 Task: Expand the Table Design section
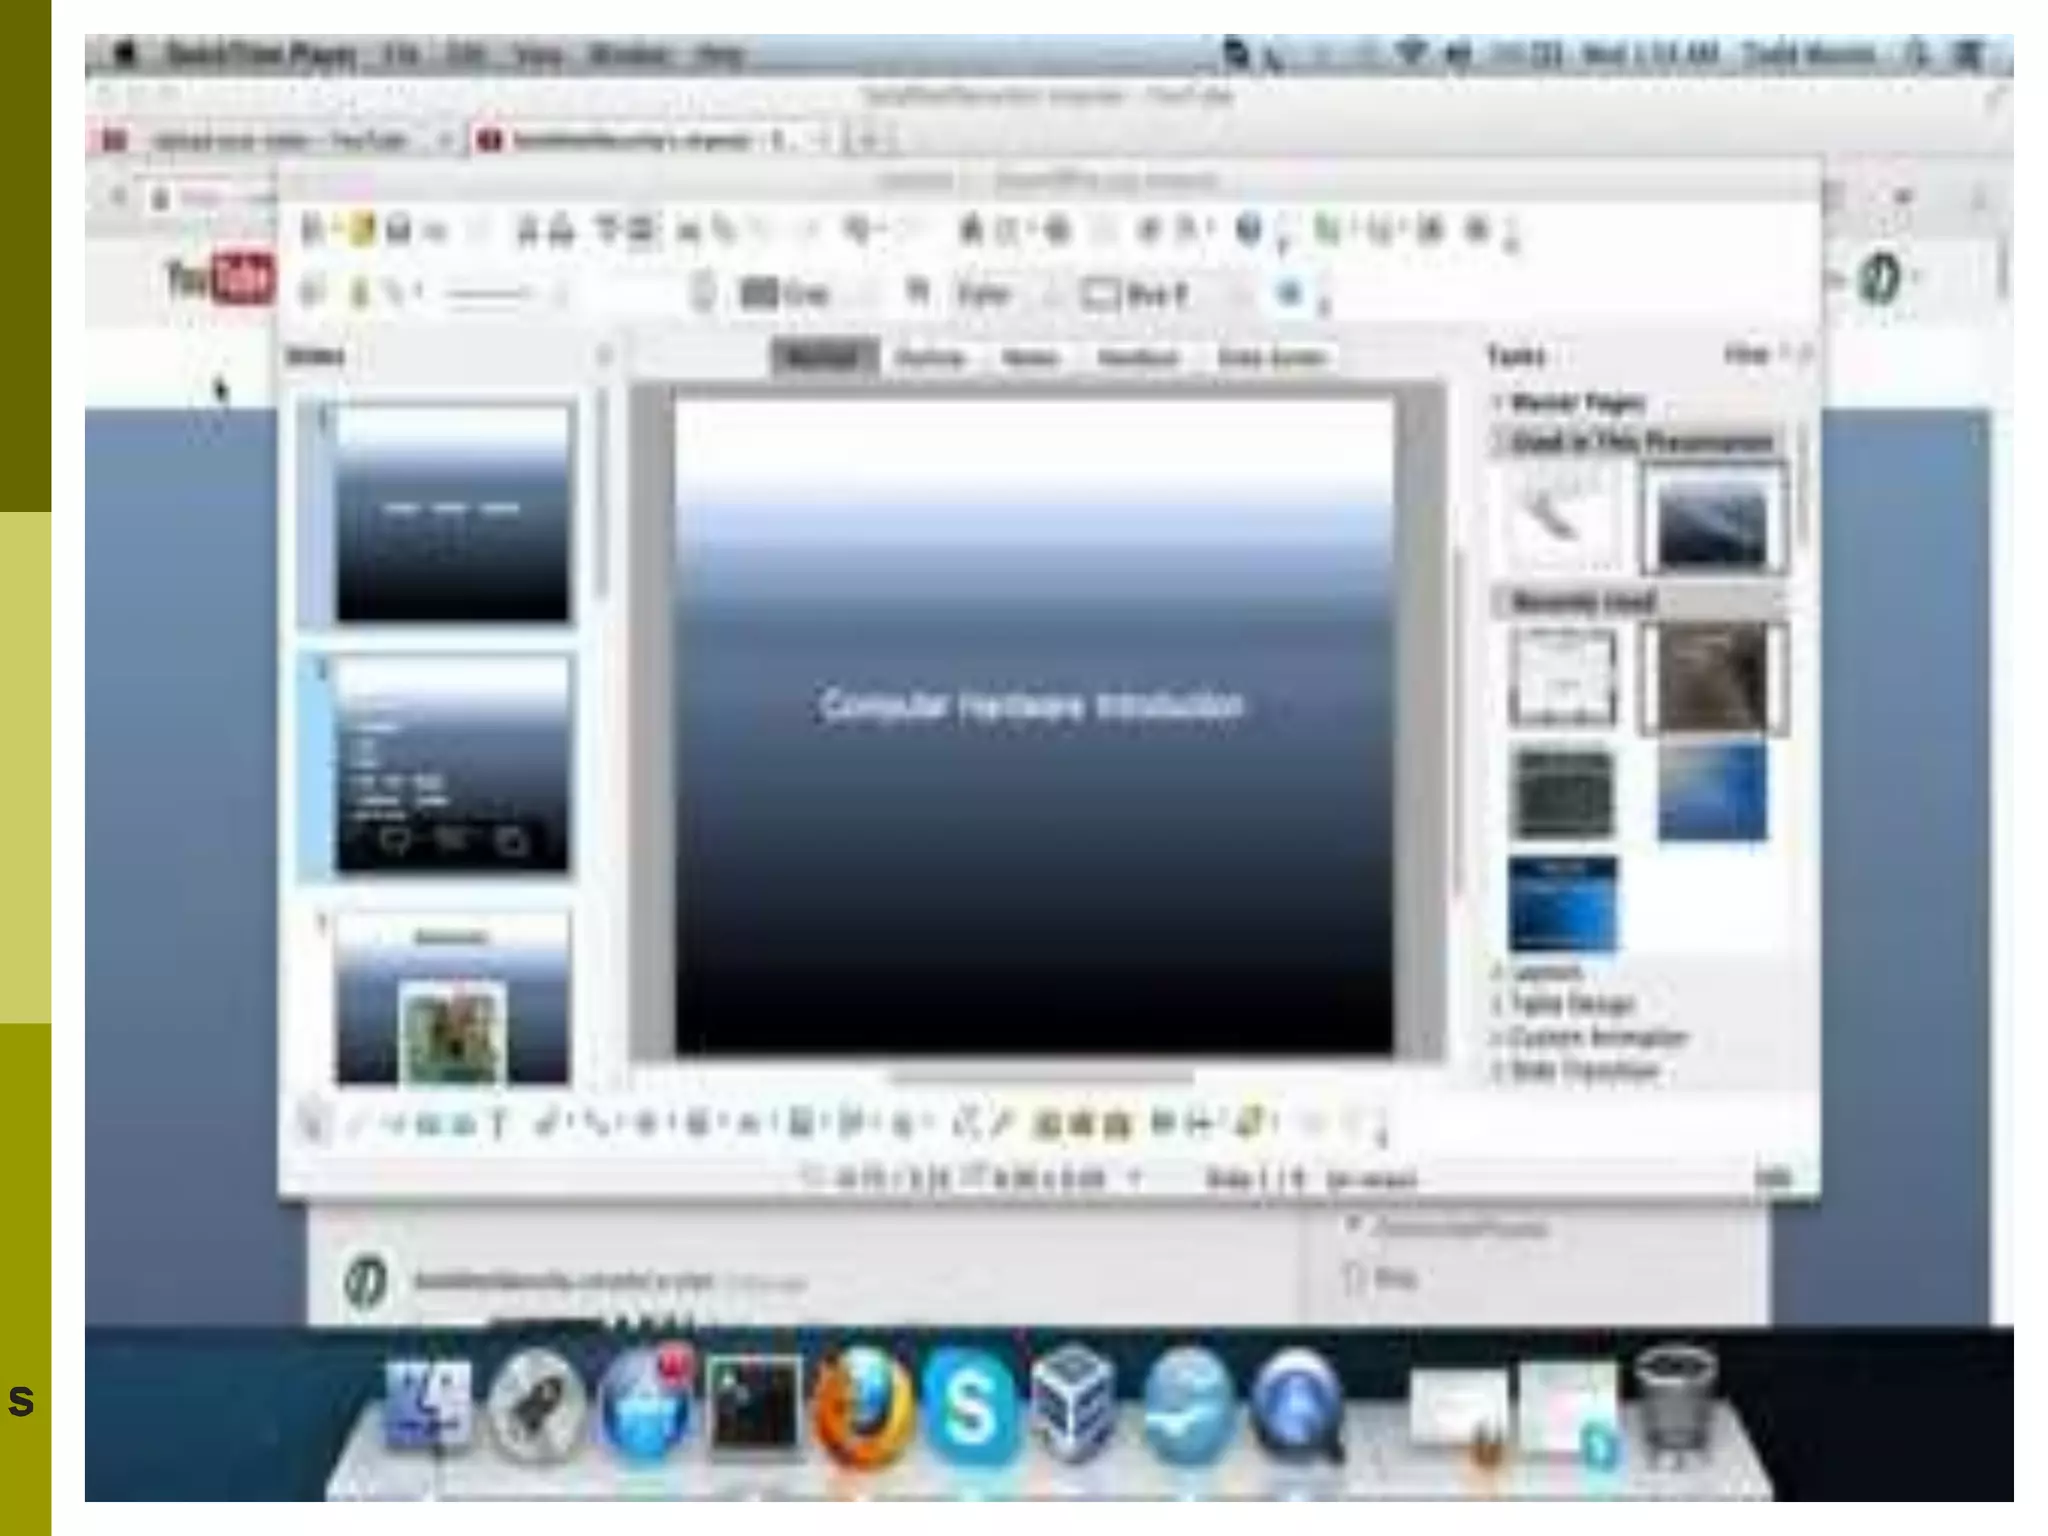pos(1573,1003)
